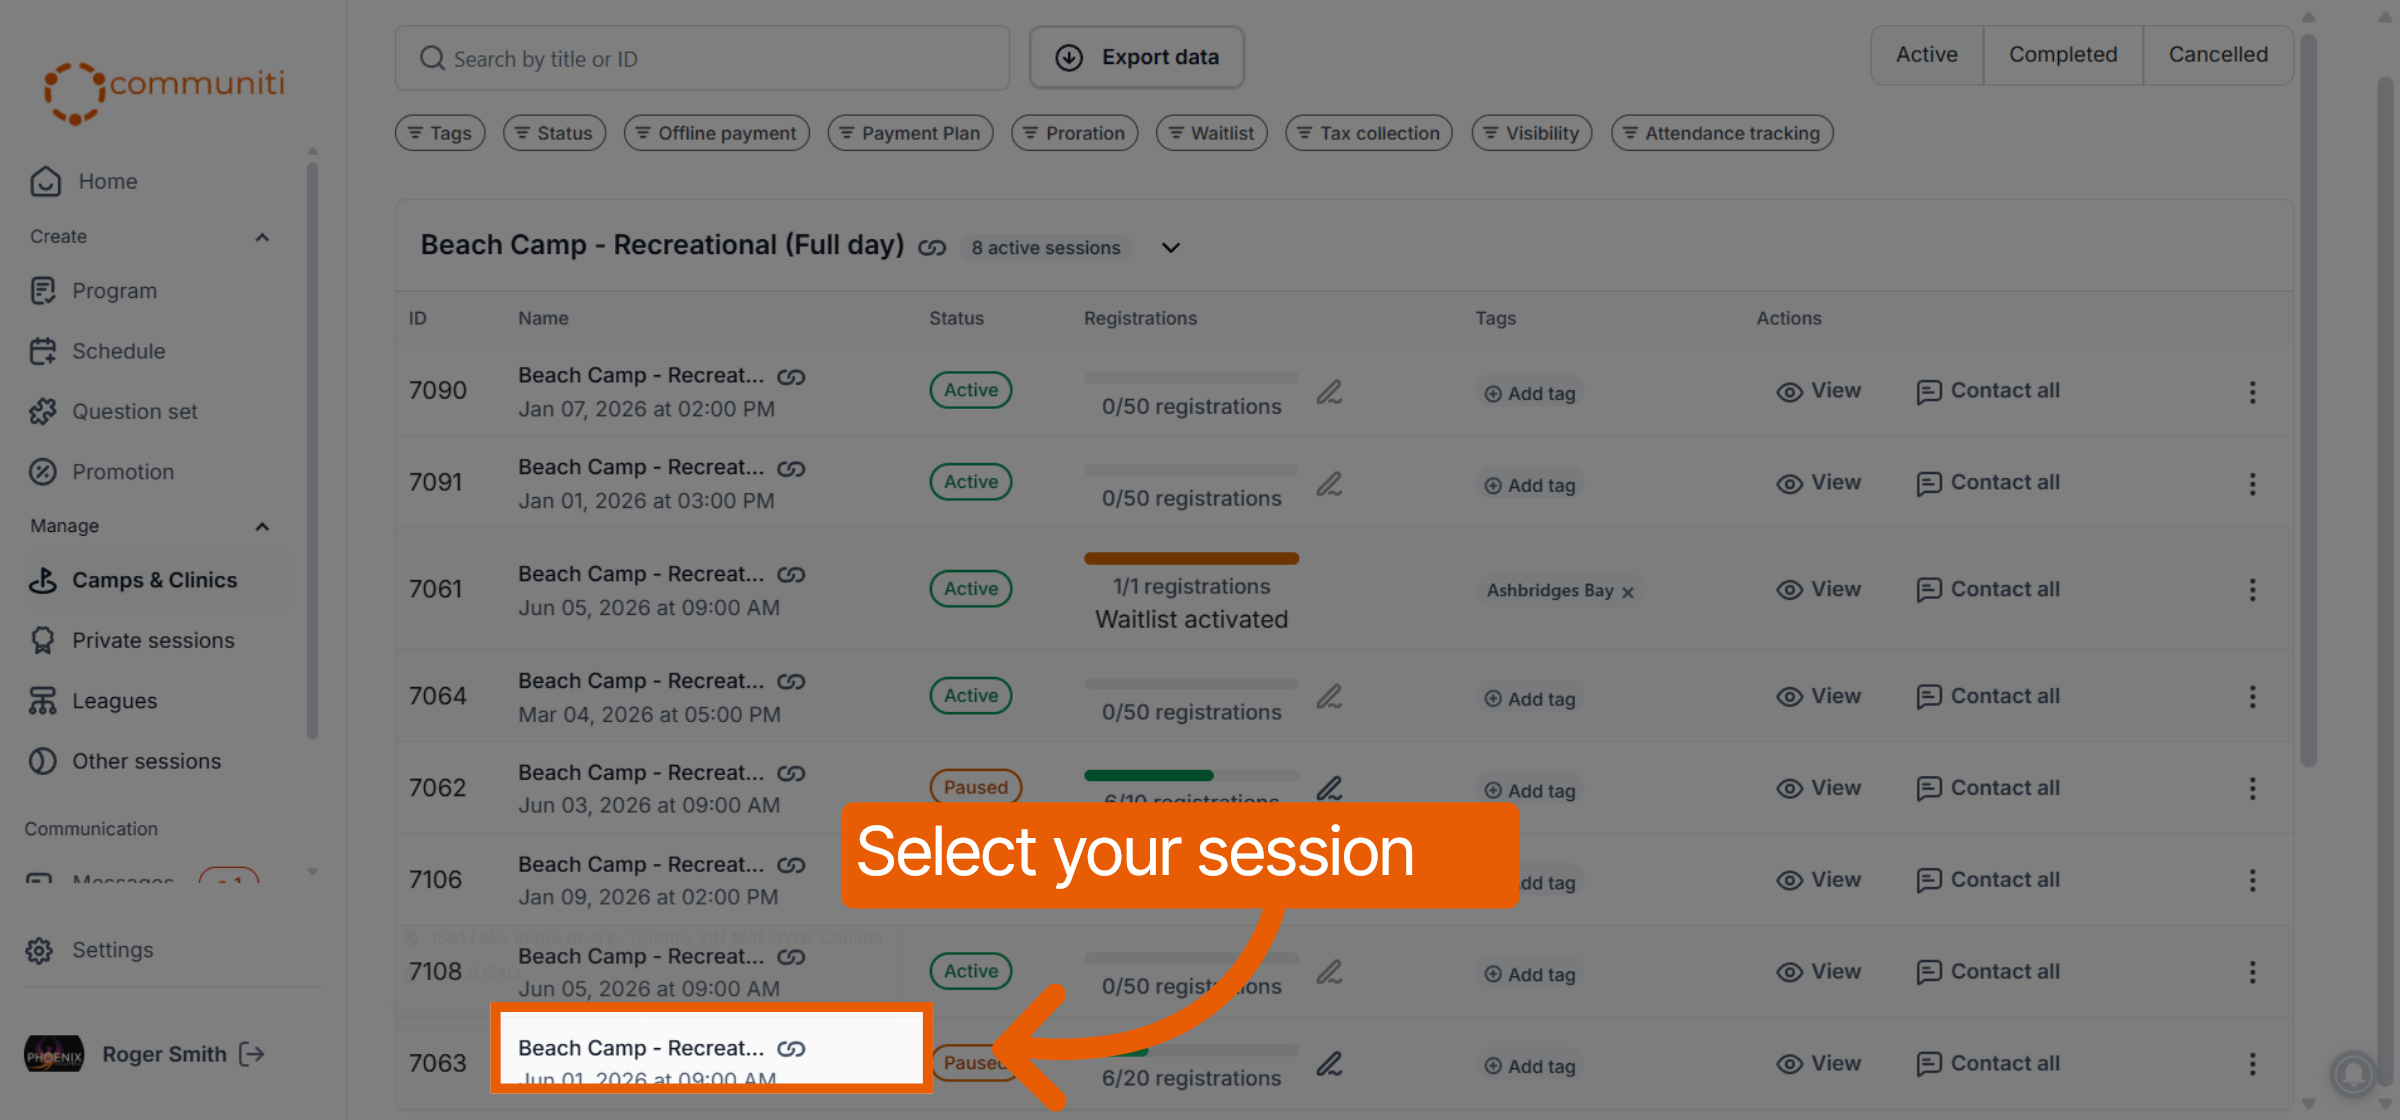The image size is (2400, 1120).
Task: Click View for session 7091
Action: 1818,483
